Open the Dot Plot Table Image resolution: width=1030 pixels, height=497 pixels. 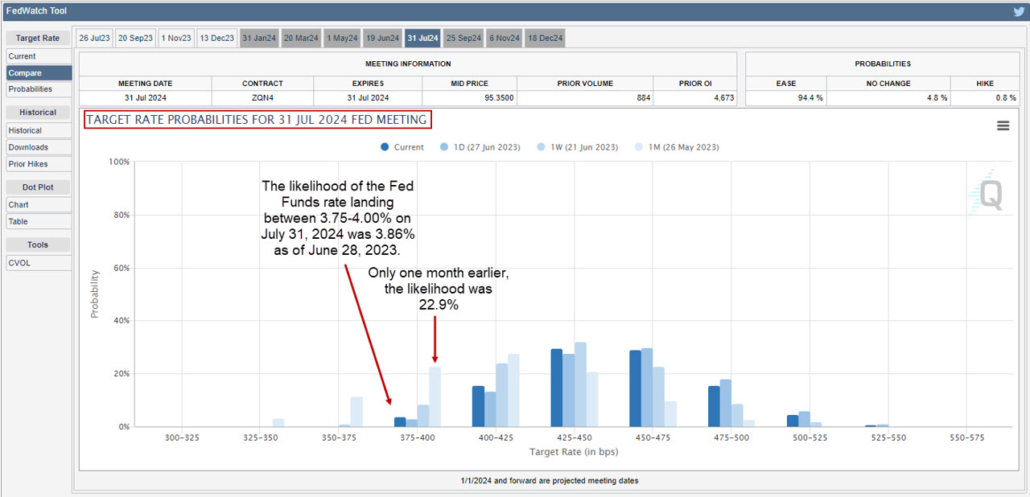pyautogui.click(x=39, y=221)
